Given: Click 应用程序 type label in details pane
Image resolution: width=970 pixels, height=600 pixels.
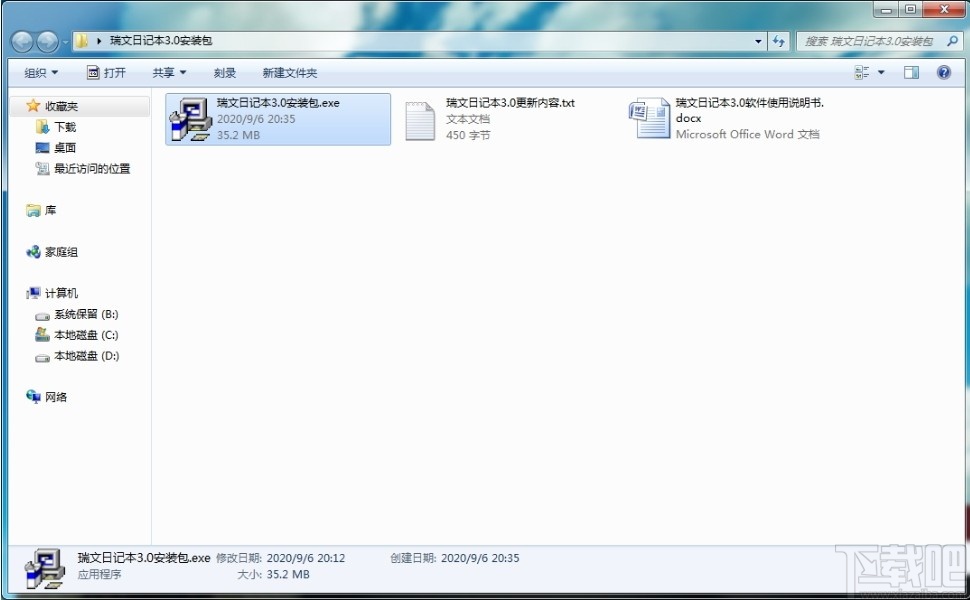Looking at the screenshot, I should pyautogui.click(x=100, y=575).
